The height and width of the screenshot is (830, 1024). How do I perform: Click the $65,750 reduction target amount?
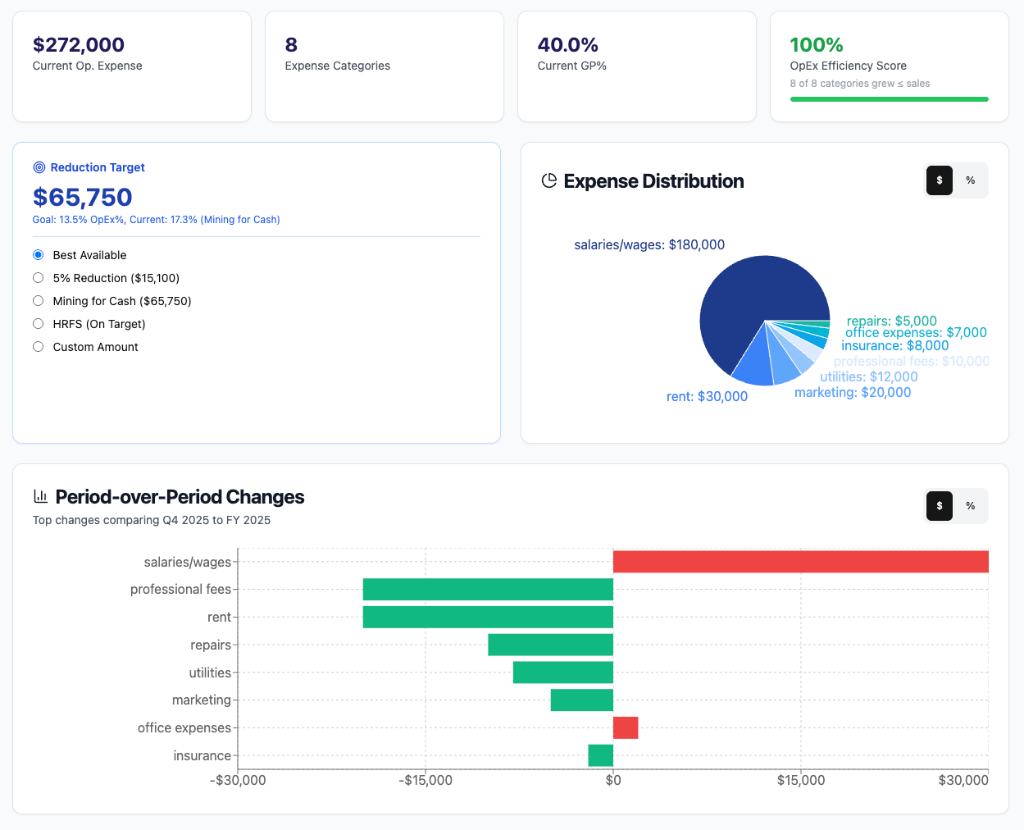(82, 197)
